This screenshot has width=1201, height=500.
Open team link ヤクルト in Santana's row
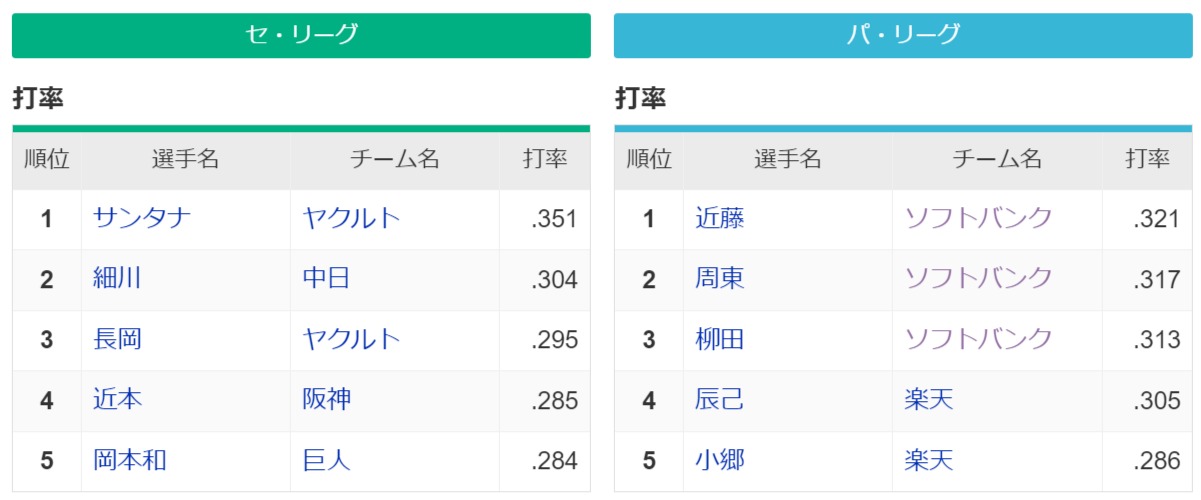point(352,218)
